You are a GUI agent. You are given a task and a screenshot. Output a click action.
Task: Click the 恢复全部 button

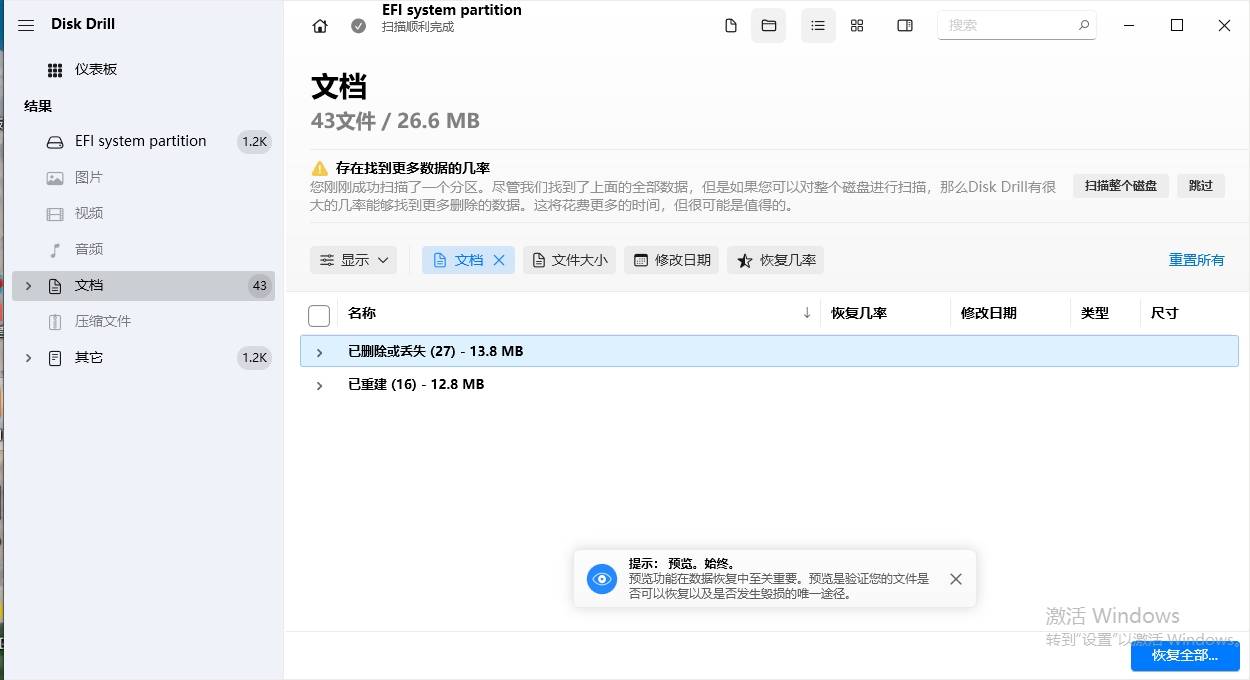click(x=1184, y=655)
